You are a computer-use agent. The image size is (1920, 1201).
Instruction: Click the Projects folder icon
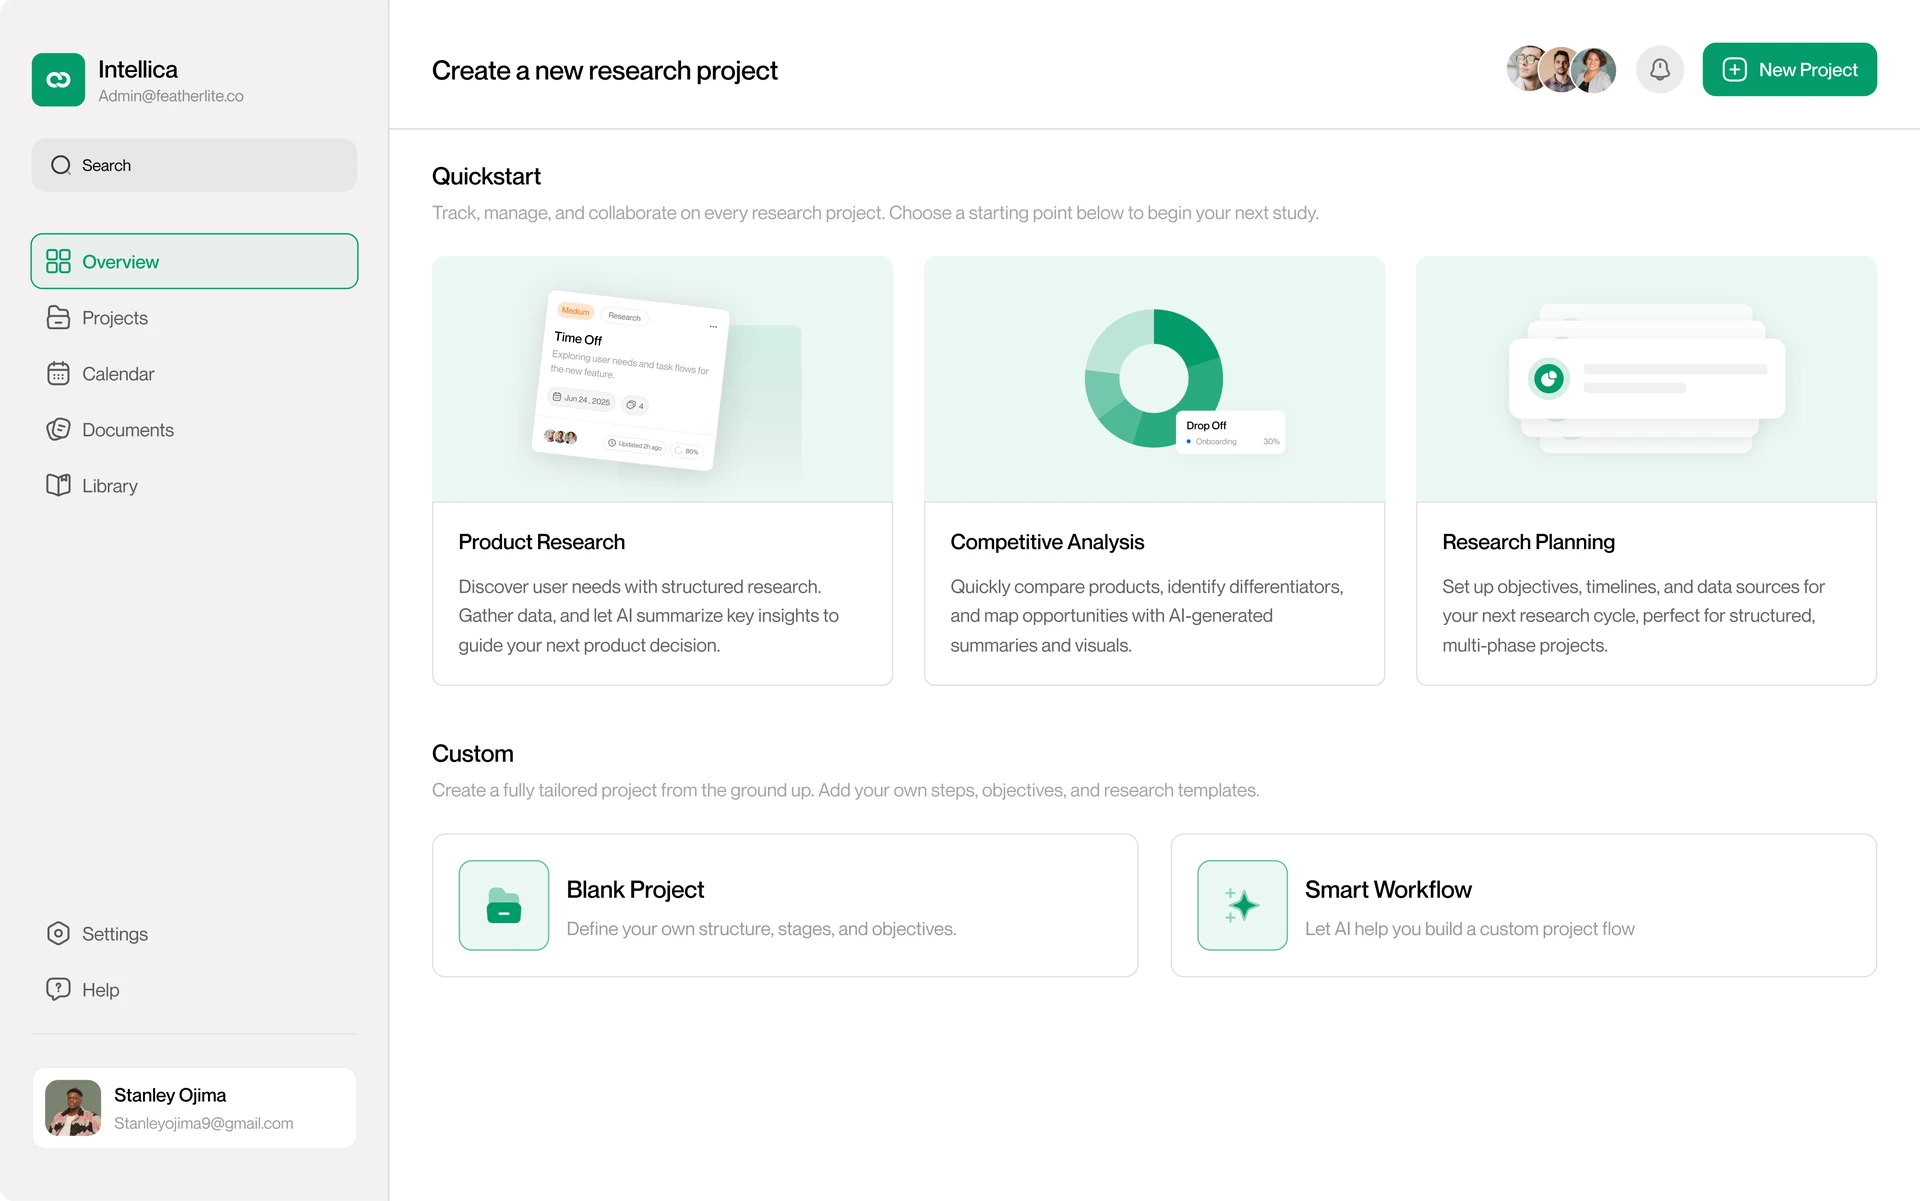[58, 317]
